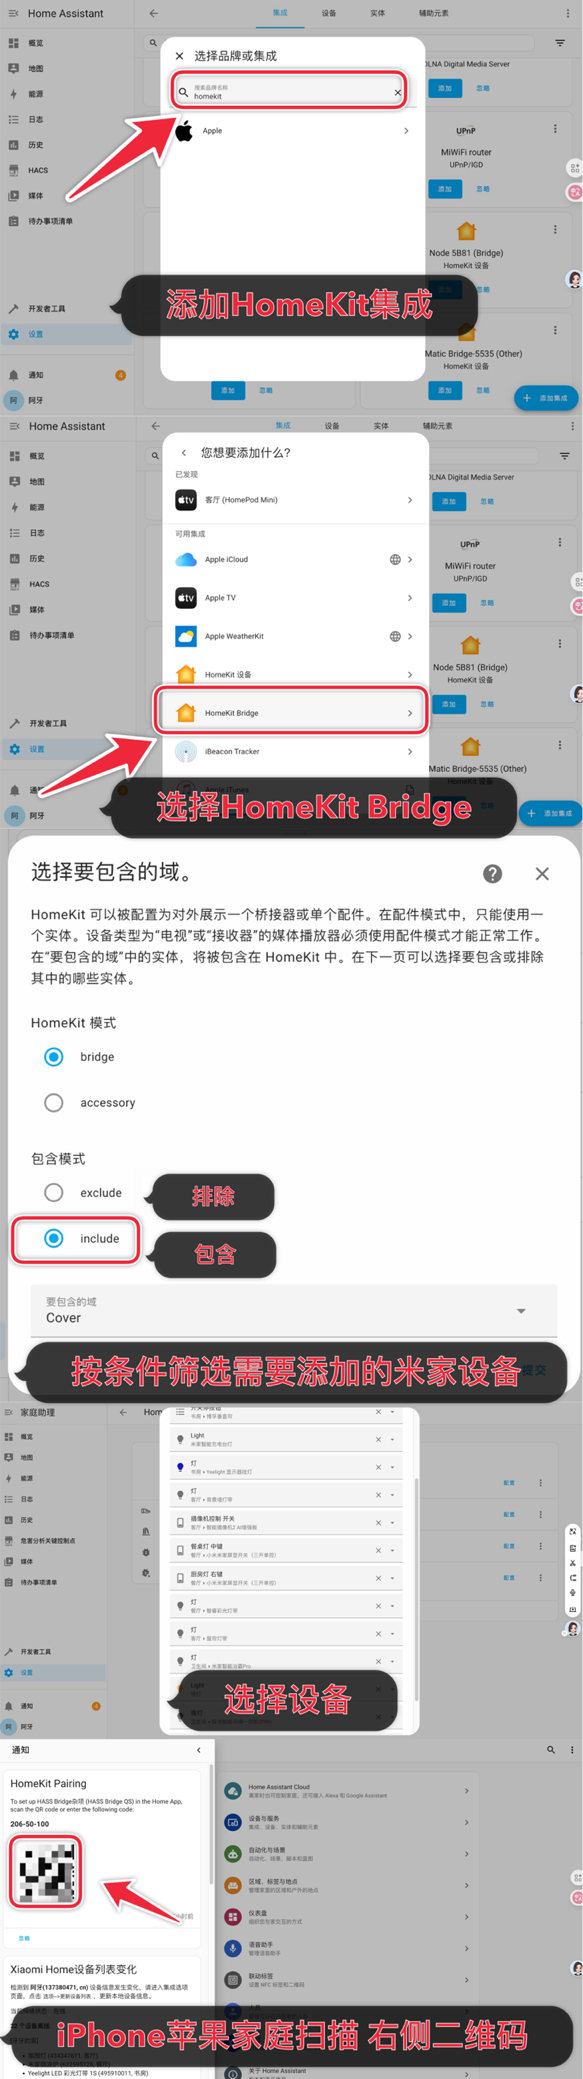Choose Apple WeatherKit integration

292,636
